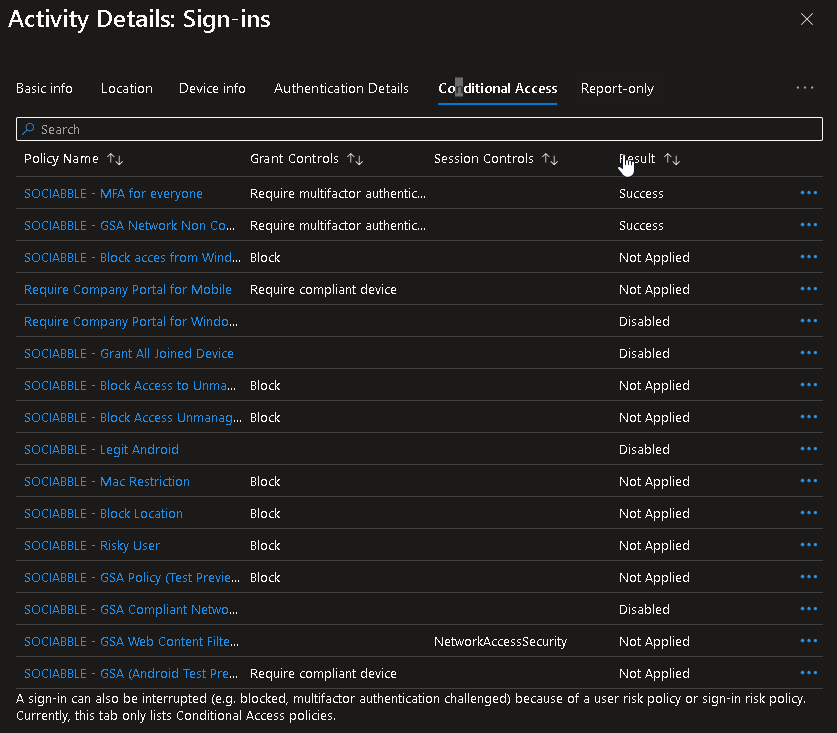This screenshot has width=837, height=733.
Task: Open more options for MFA for everyone row
Action: pos(809,193)
